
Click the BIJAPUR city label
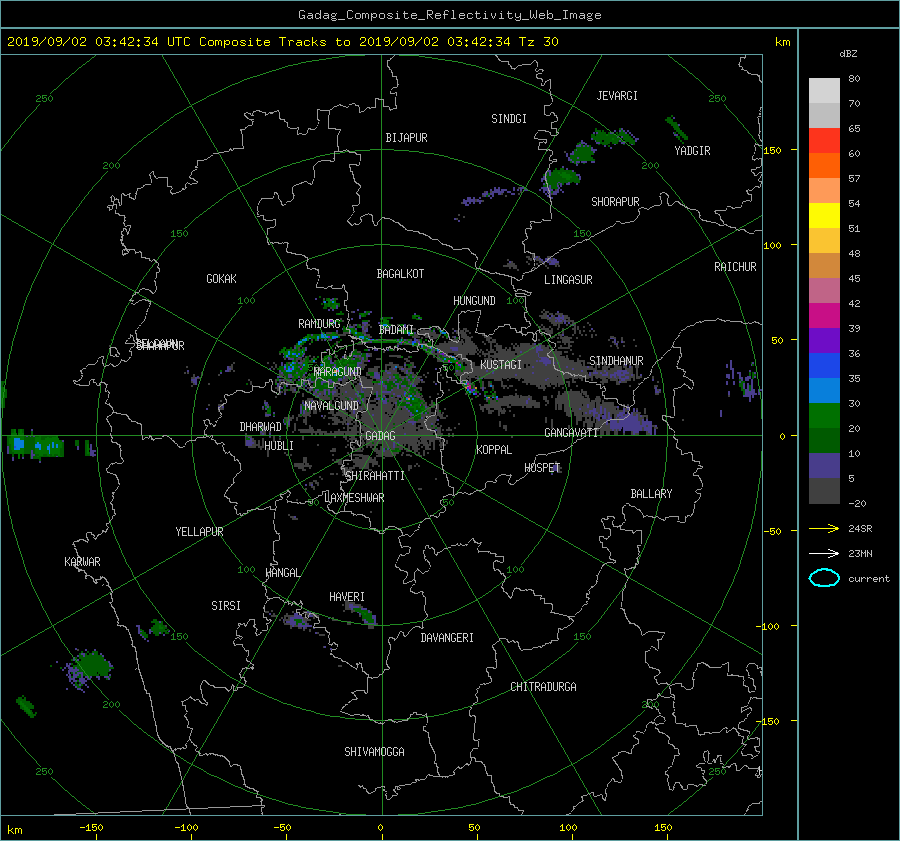pyautogui.click(x=406, y=138)
